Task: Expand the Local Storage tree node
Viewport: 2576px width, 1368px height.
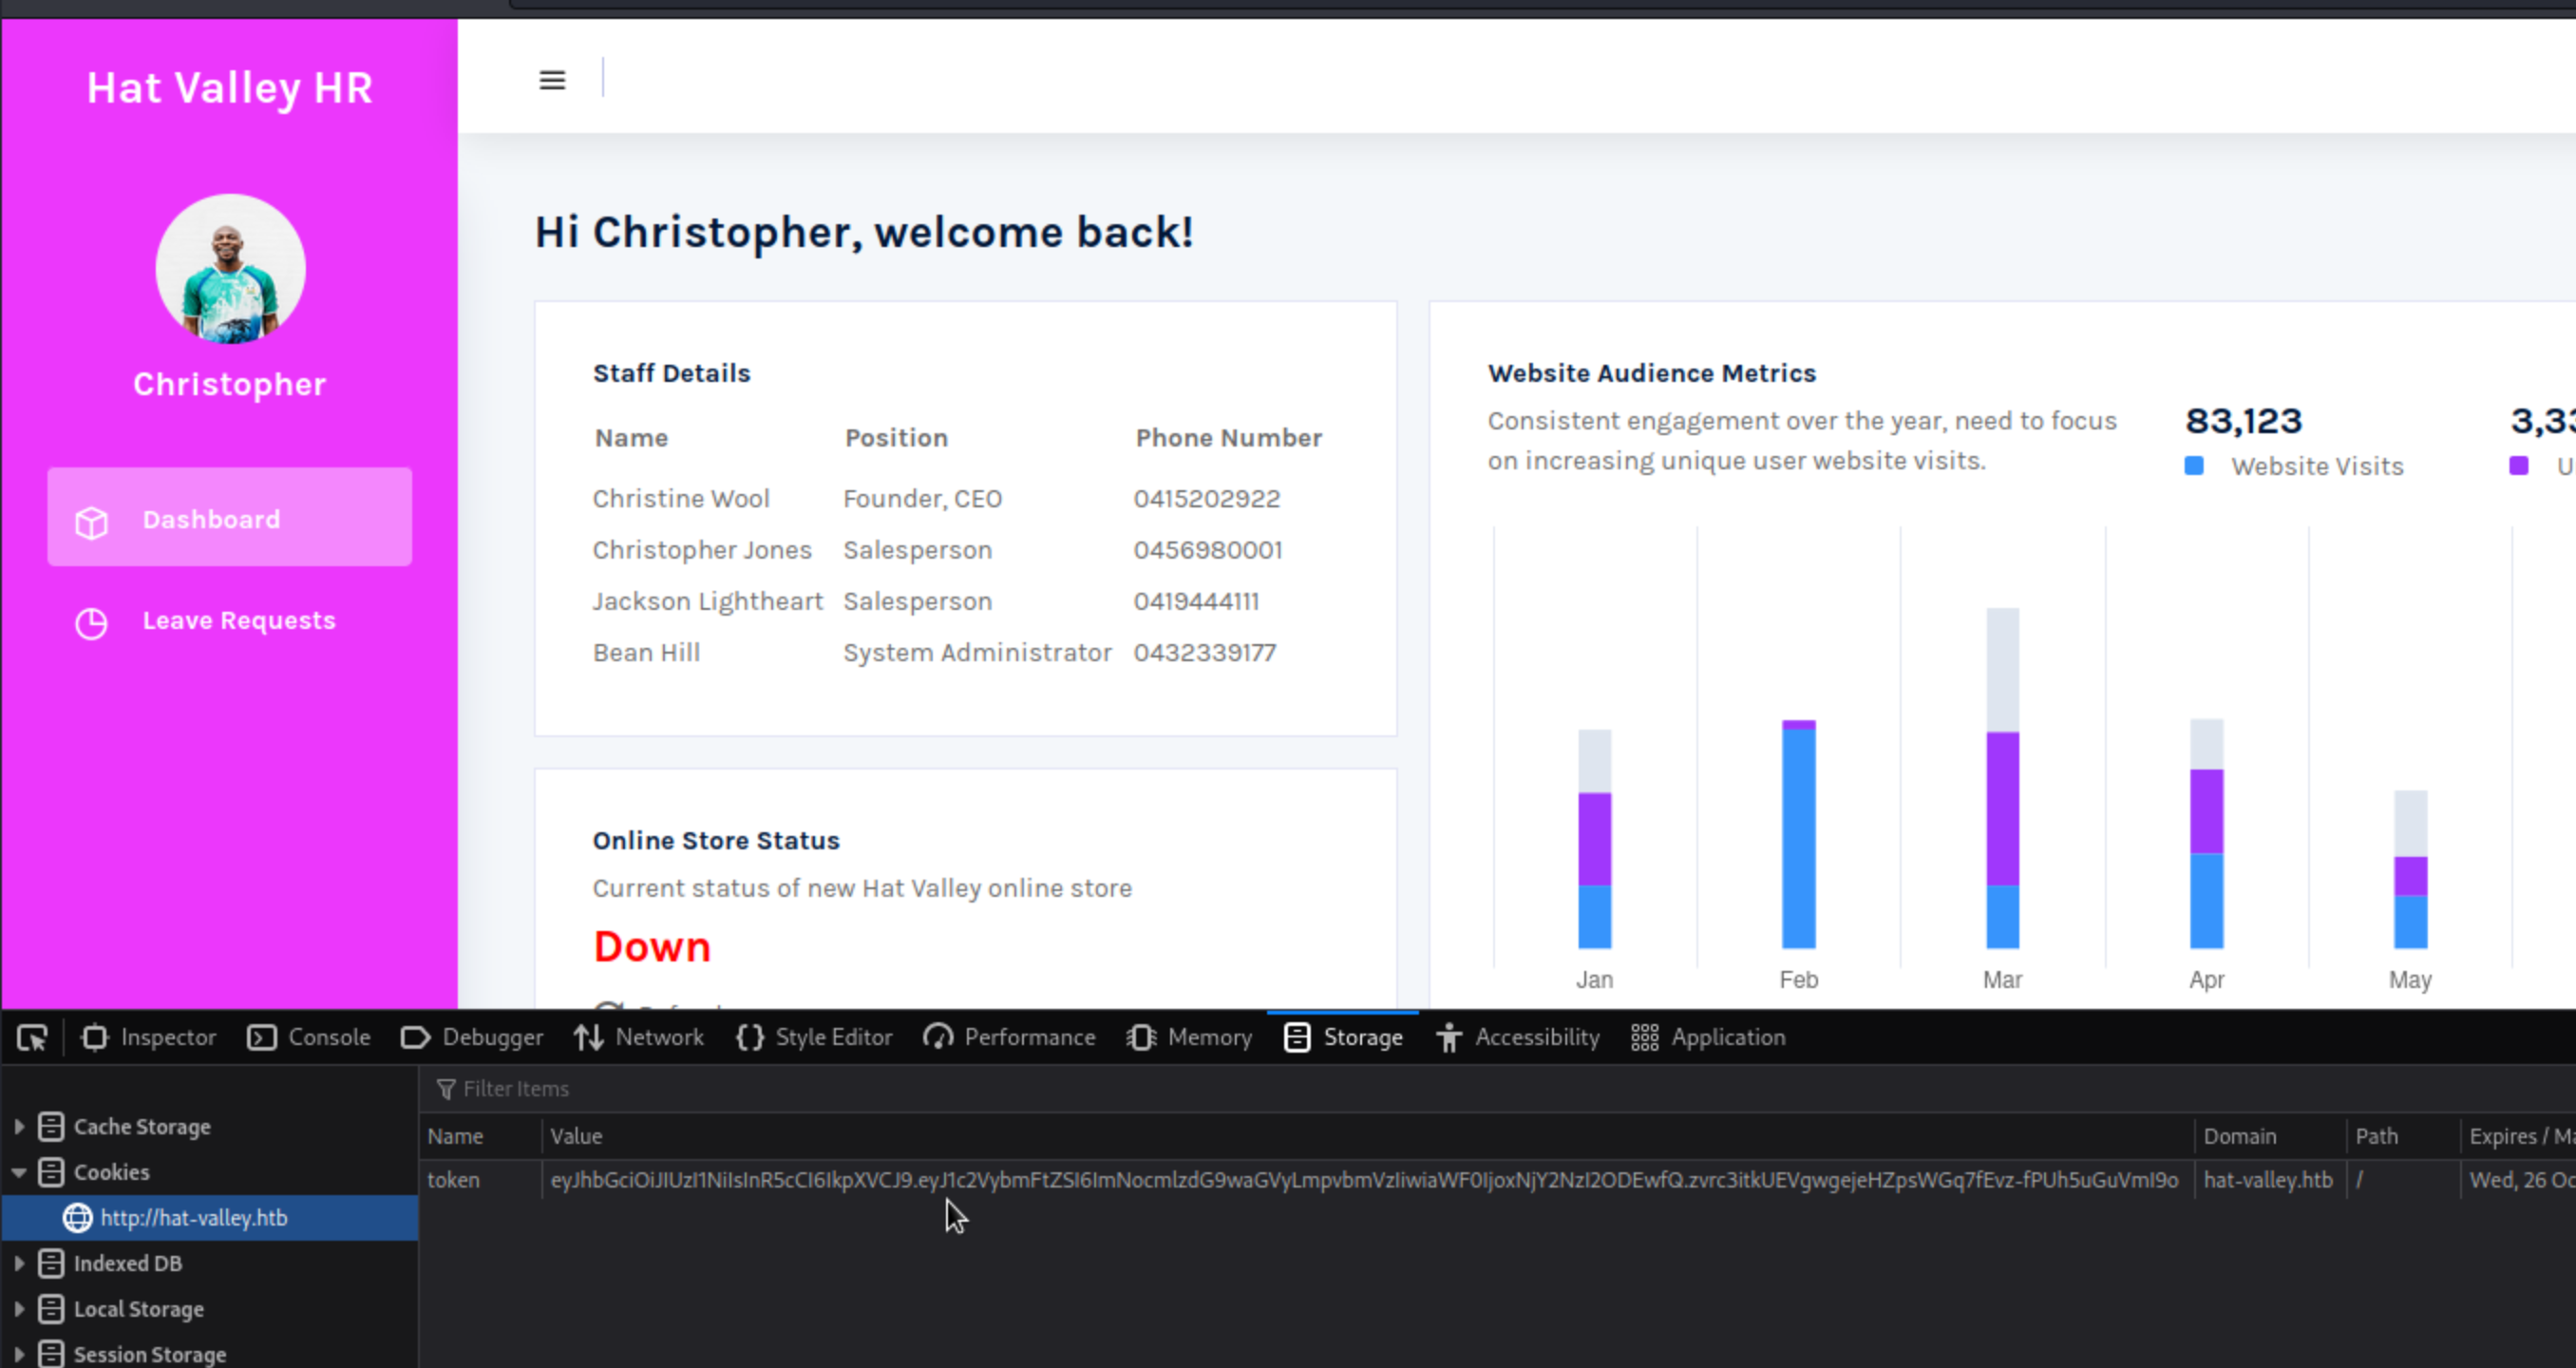Action: click(19, 1309)
